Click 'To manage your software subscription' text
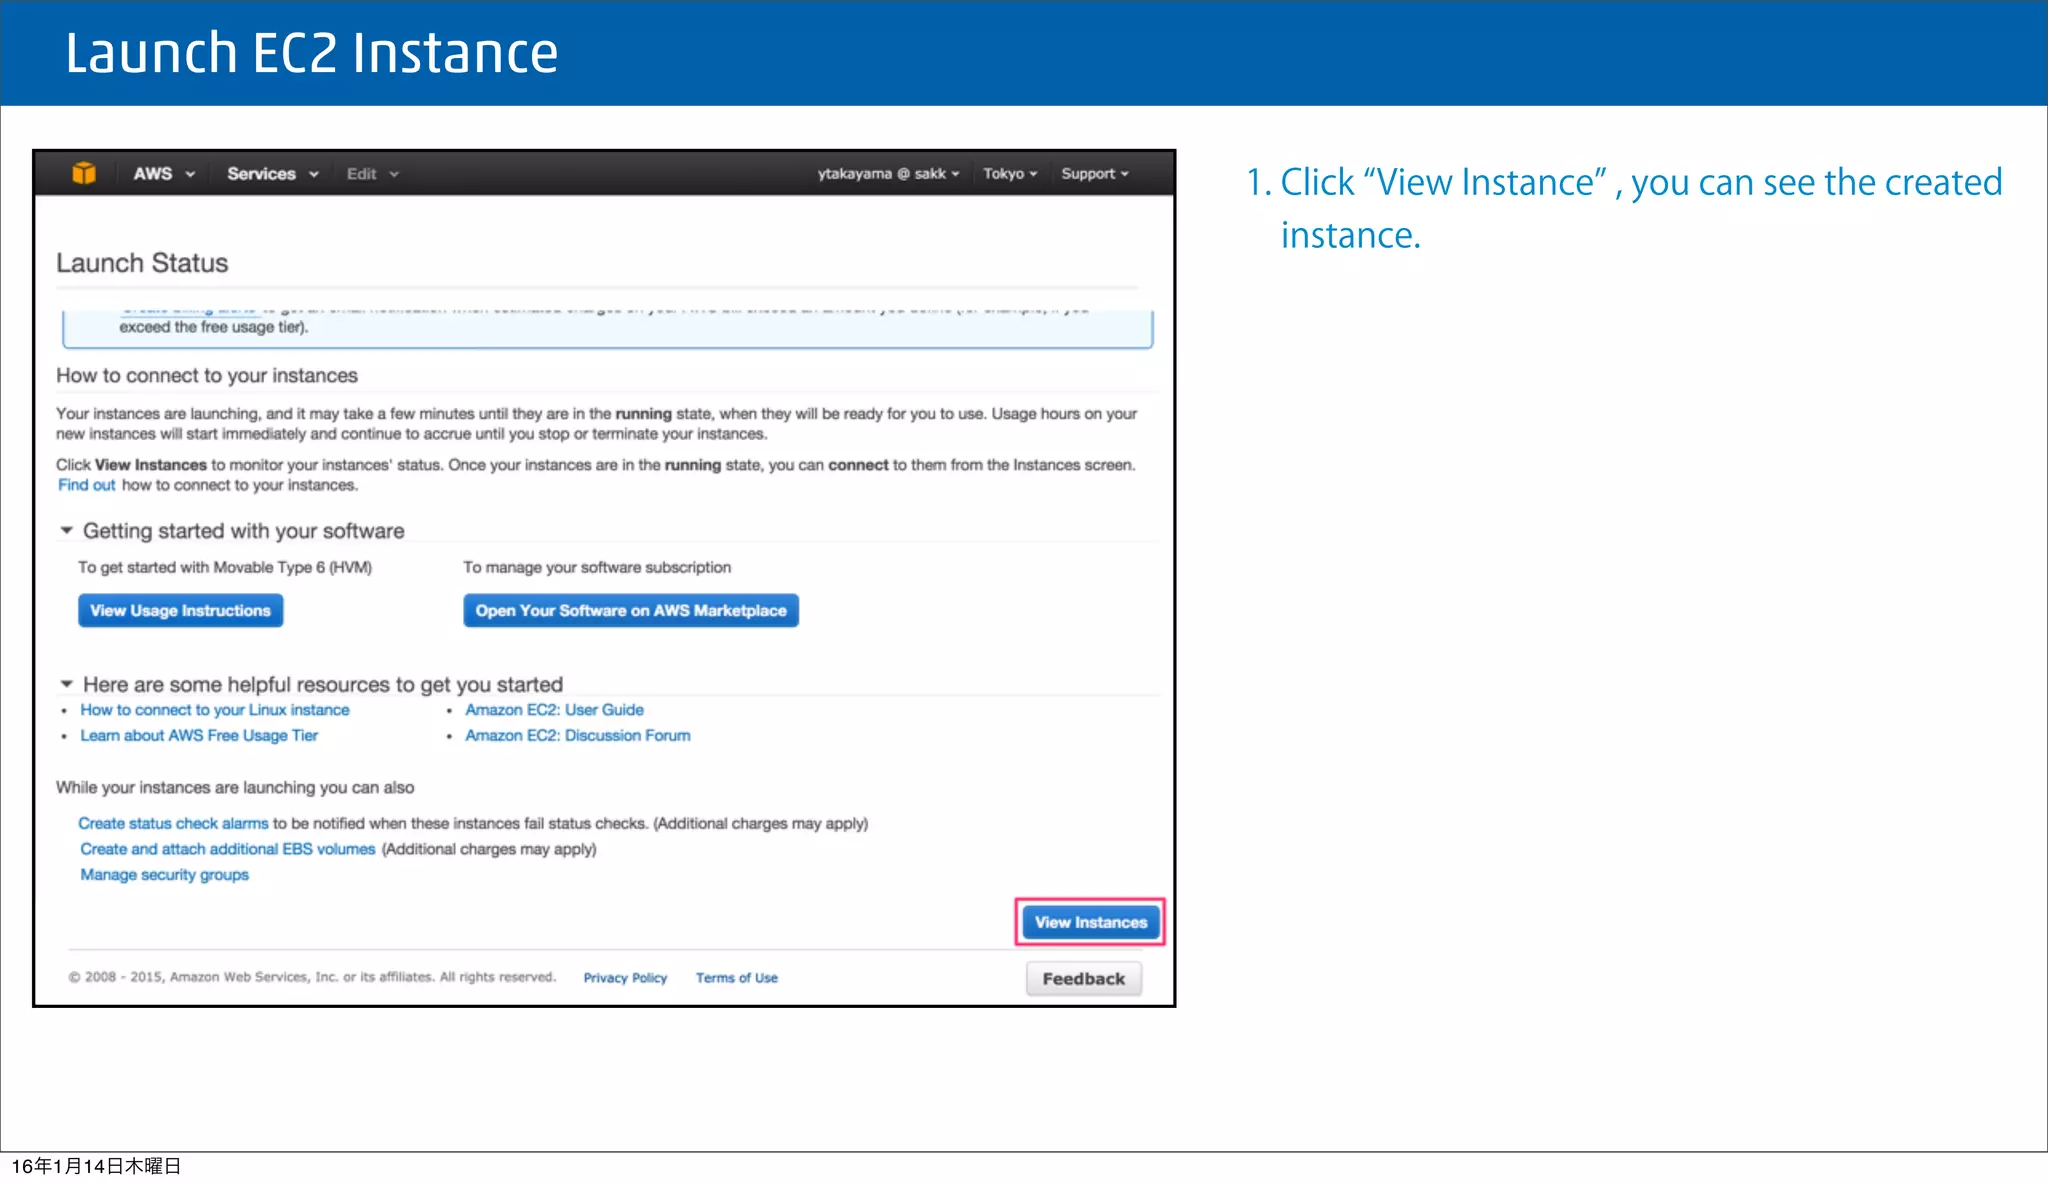2048x1184 pixels. tap(597, 567)
